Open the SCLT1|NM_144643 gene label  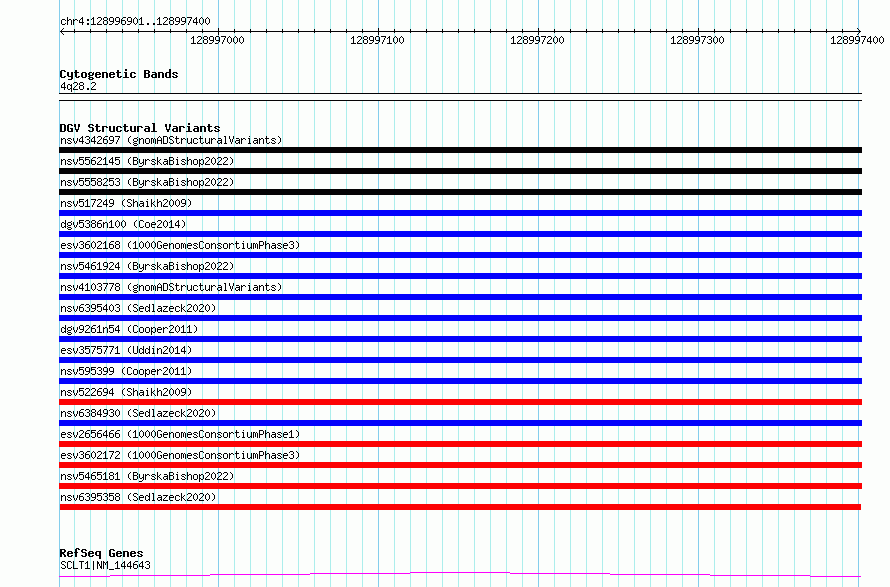[x=105, y=565]
